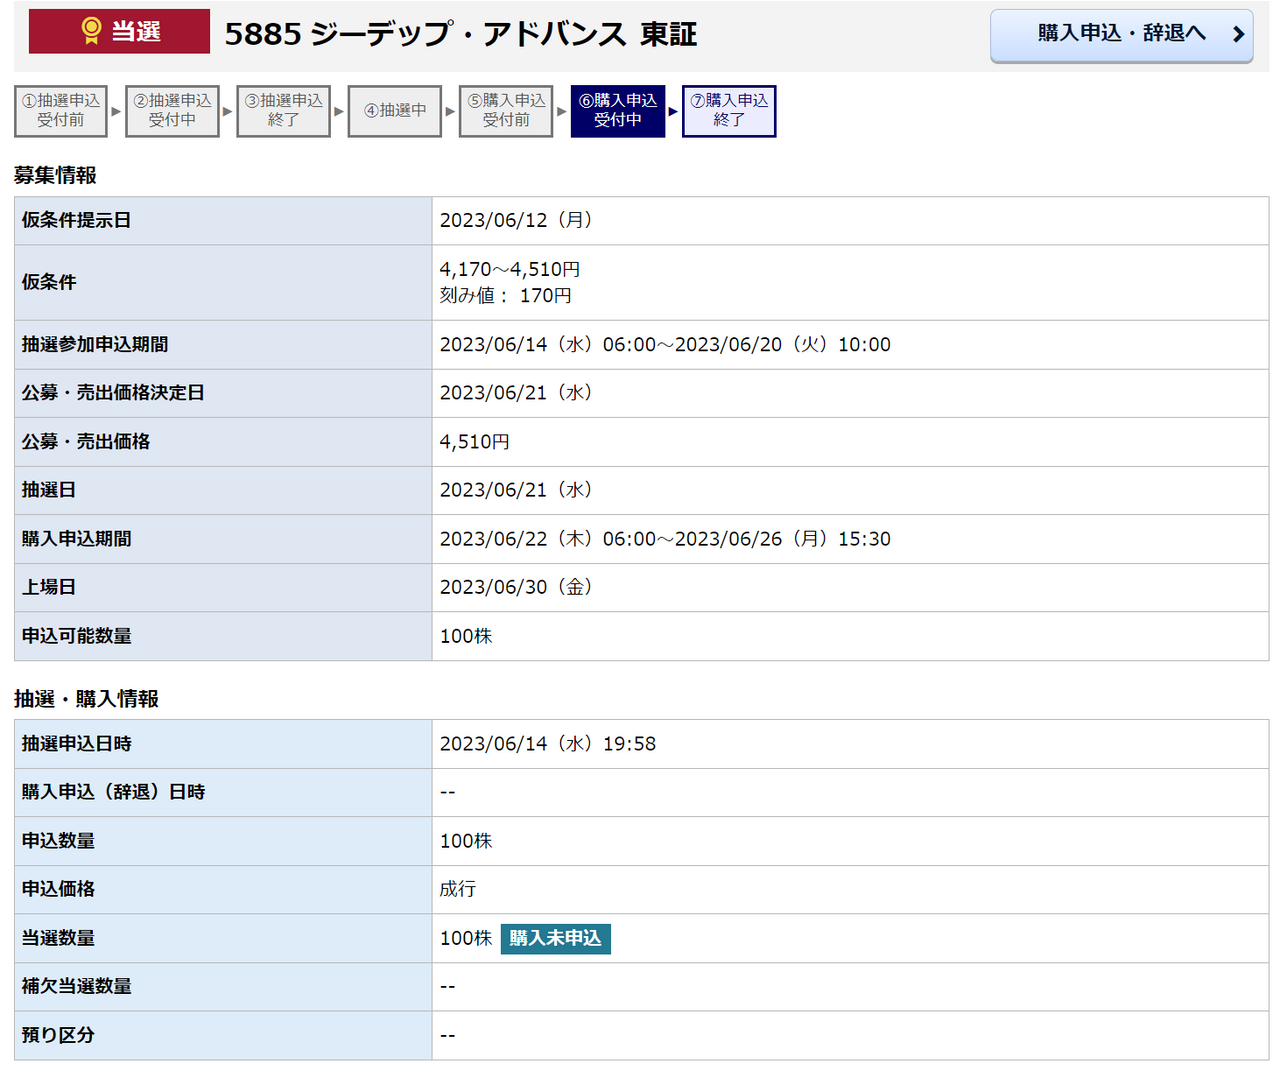
Task: Click the active ⑥購入申込受付中 step
Action: coord(617,111)
